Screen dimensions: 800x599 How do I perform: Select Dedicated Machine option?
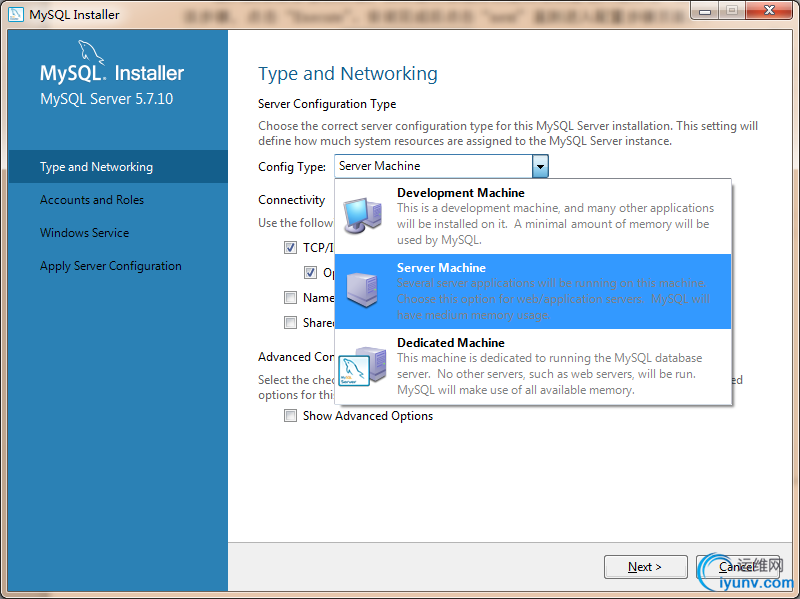point(533,366)
